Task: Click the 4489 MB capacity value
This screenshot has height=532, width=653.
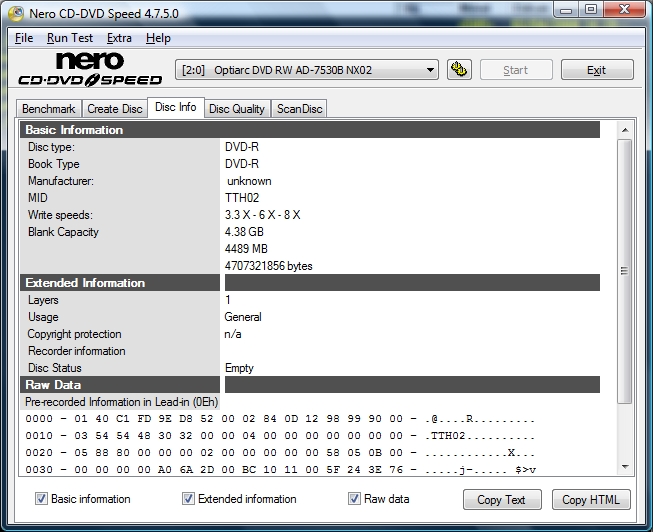Action: click(246, 249)
